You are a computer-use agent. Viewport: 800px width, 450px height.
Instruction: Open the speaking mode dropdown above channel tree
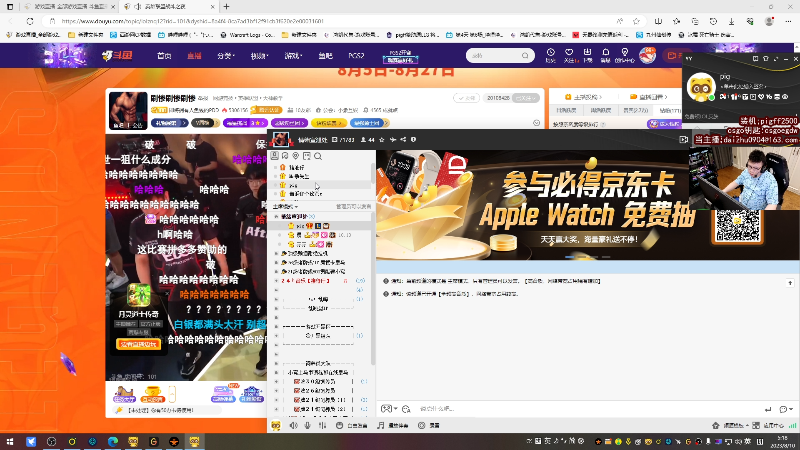tap(285, 207)
